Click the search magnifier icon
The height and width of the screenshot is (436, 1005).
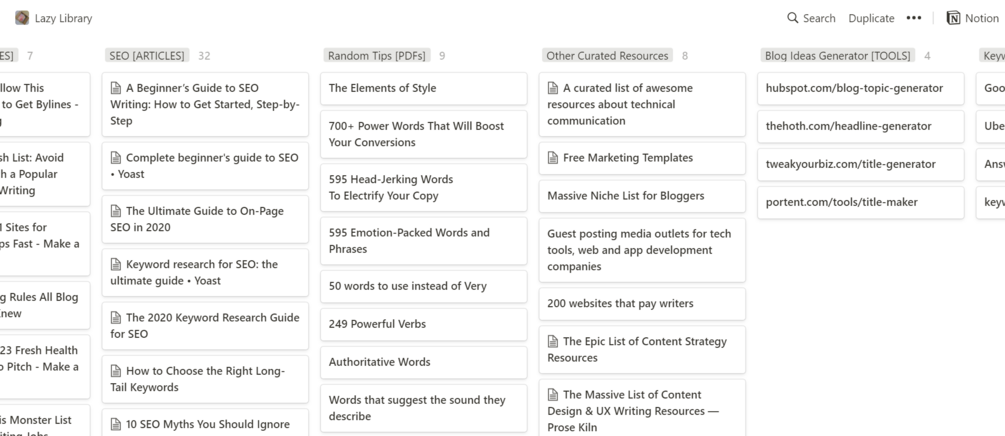coord(793,18)
